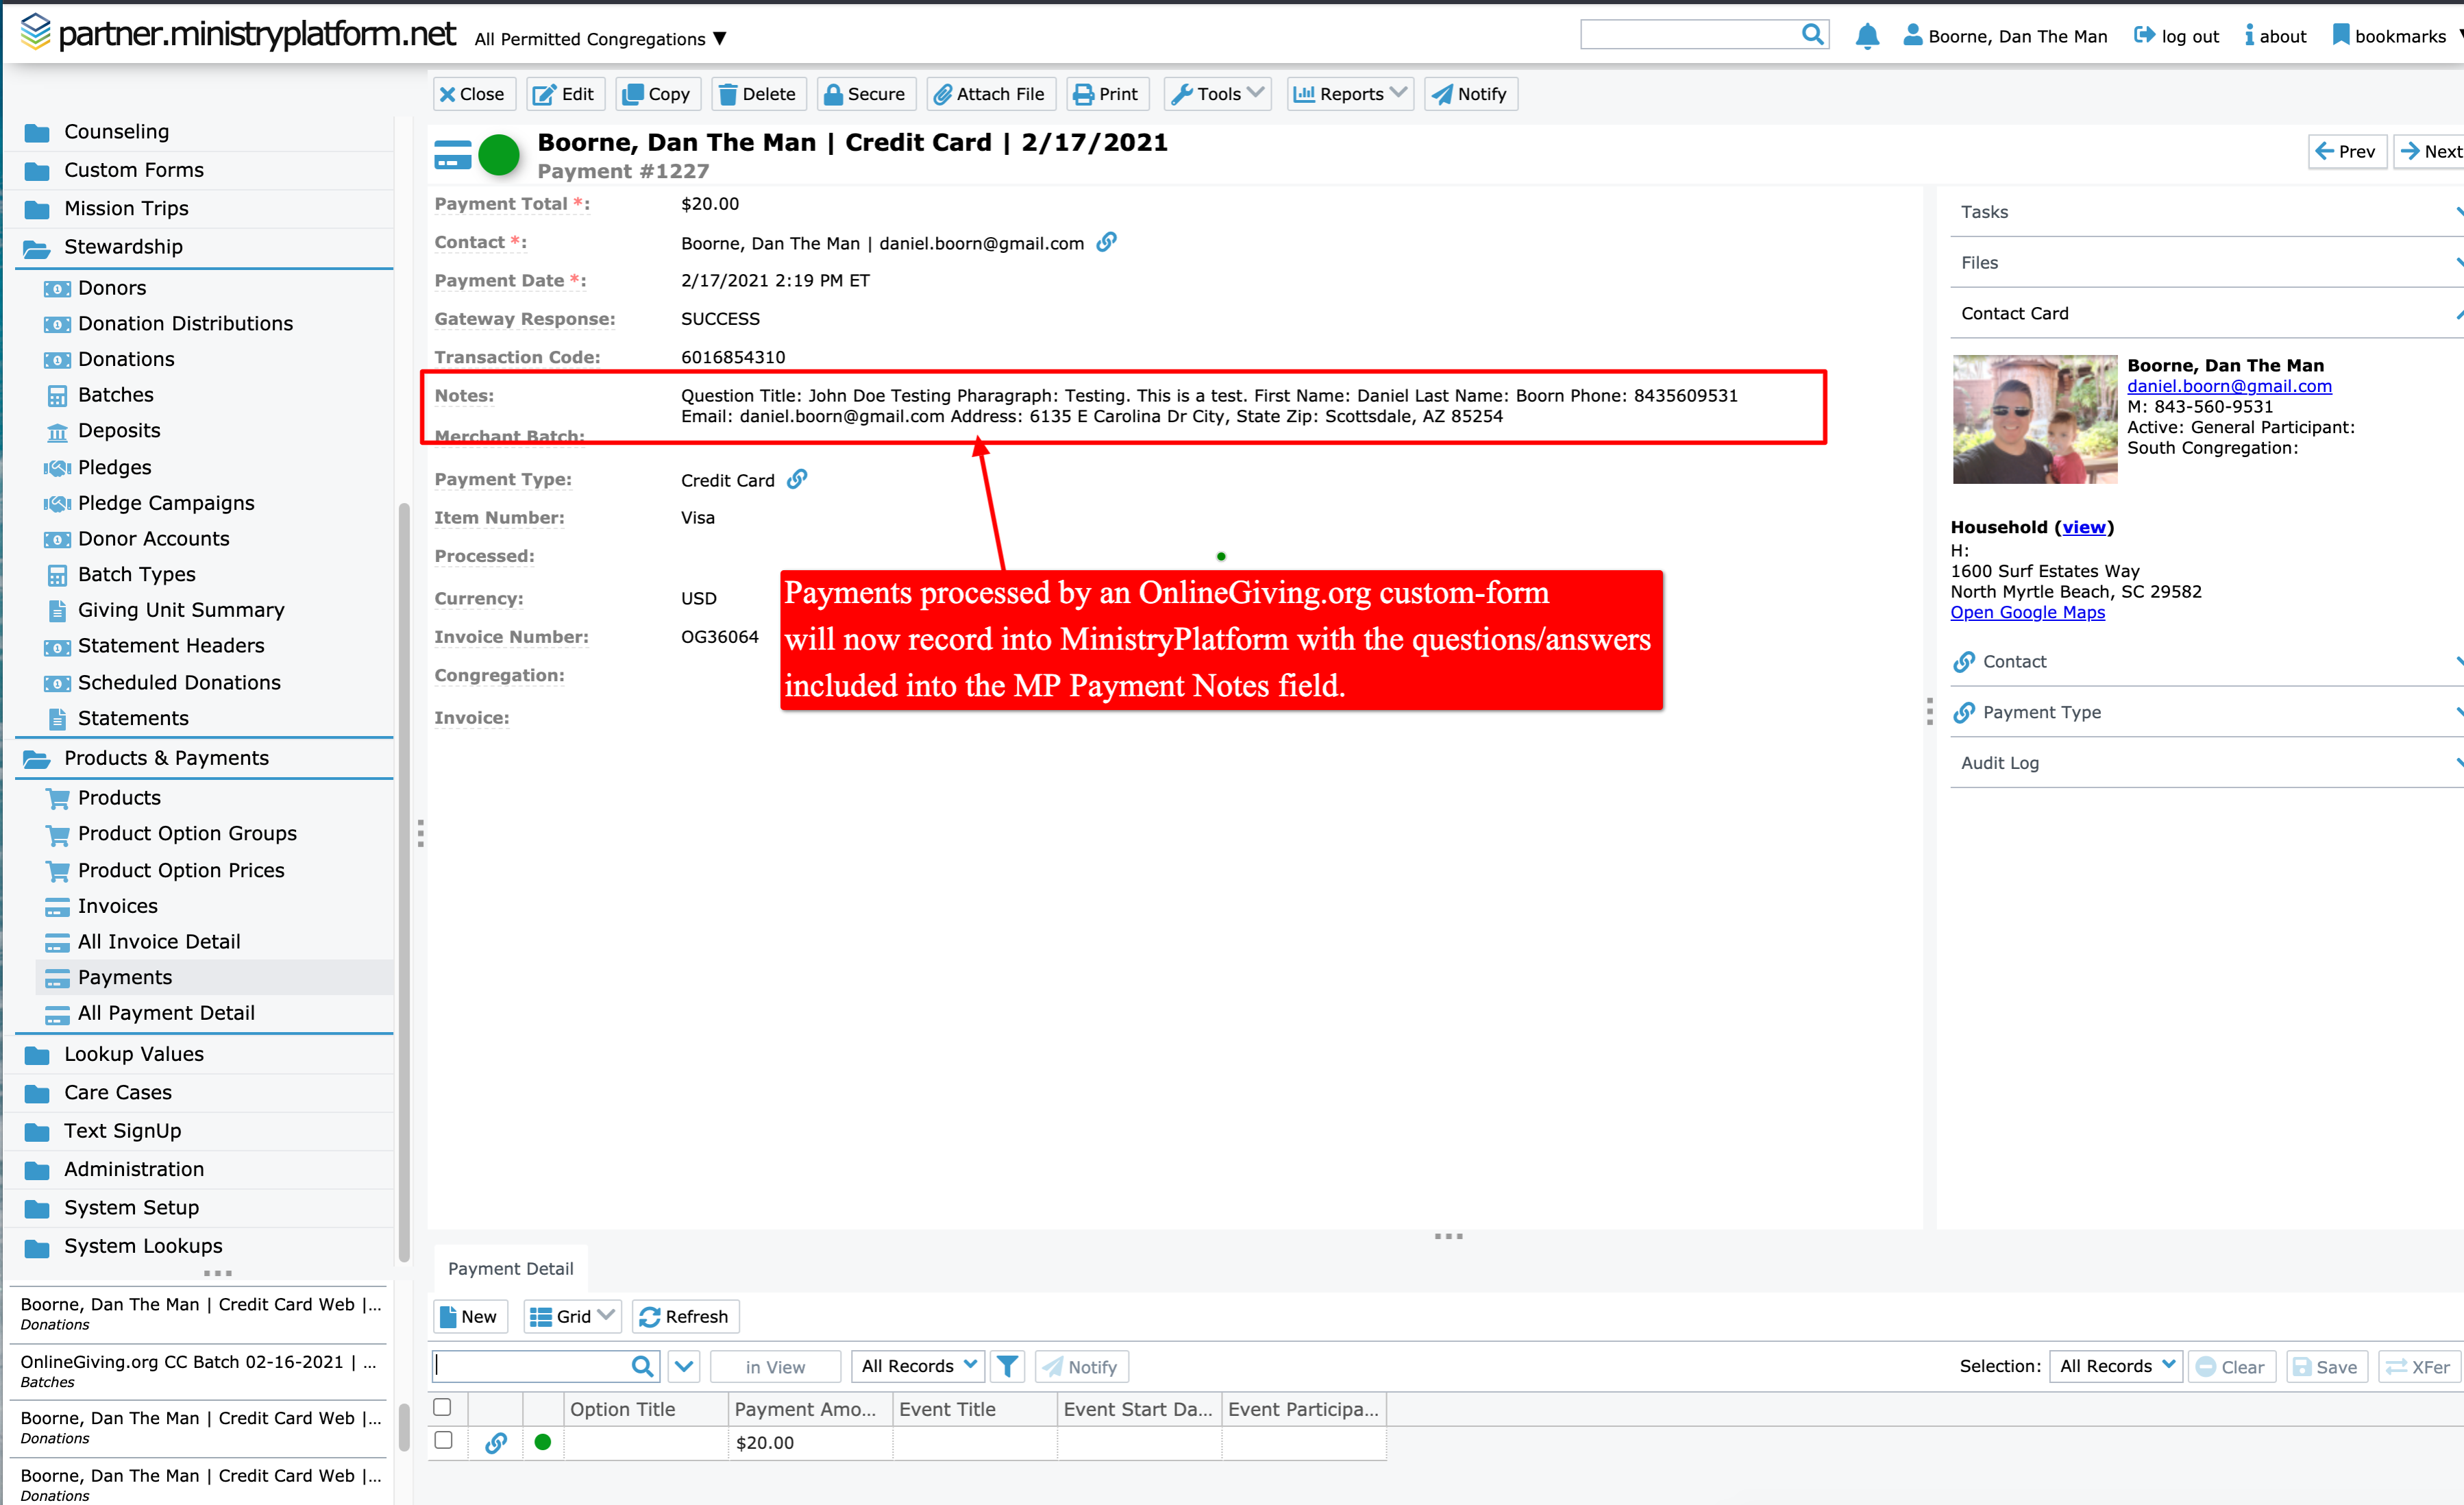This screenshot has height=1505, width=2464.
Task: Expand the Payment Type section in right panel
Action: [x=2206, y=712]
